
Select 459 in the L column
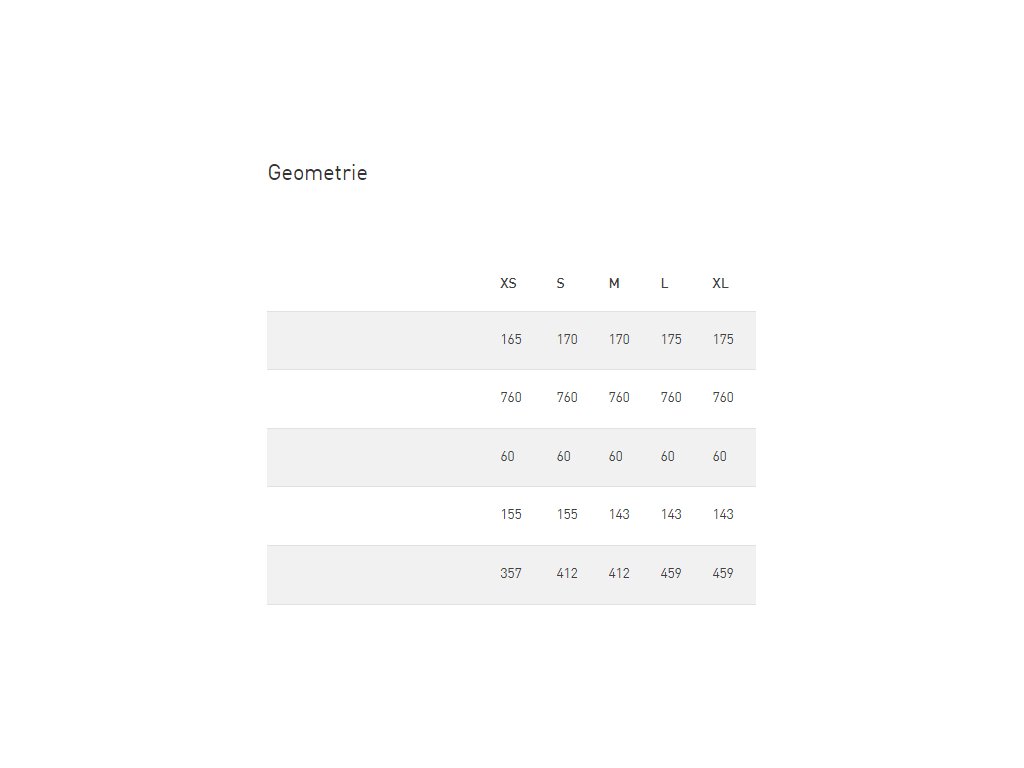pyautogui.click(x=671, y=574)
